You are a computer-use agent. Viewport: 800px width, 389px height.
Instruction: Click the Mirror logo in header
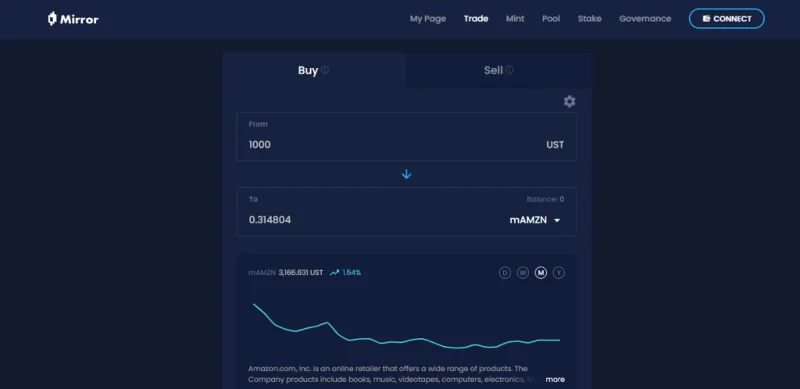tap(73, 19)
